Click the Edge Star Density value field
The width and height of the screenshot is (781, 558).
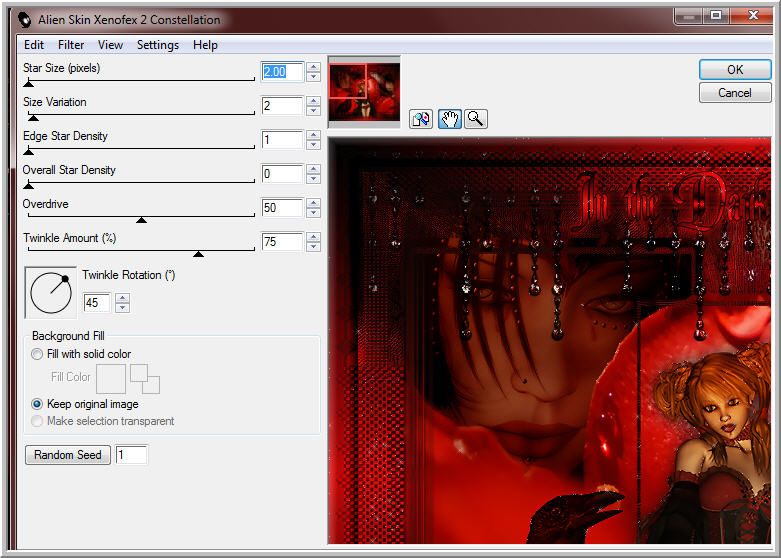282,140
